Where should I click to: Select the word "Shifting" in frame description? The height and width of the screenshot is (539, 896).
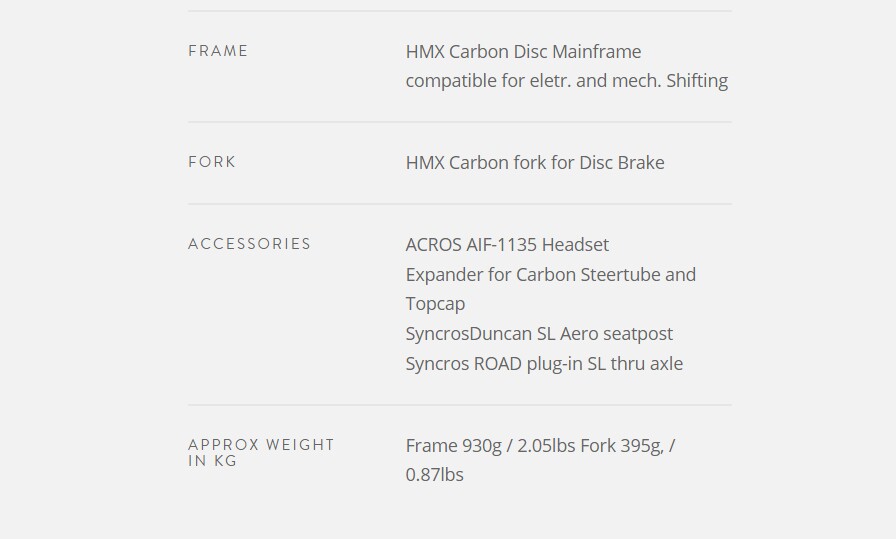pos(696,81)
